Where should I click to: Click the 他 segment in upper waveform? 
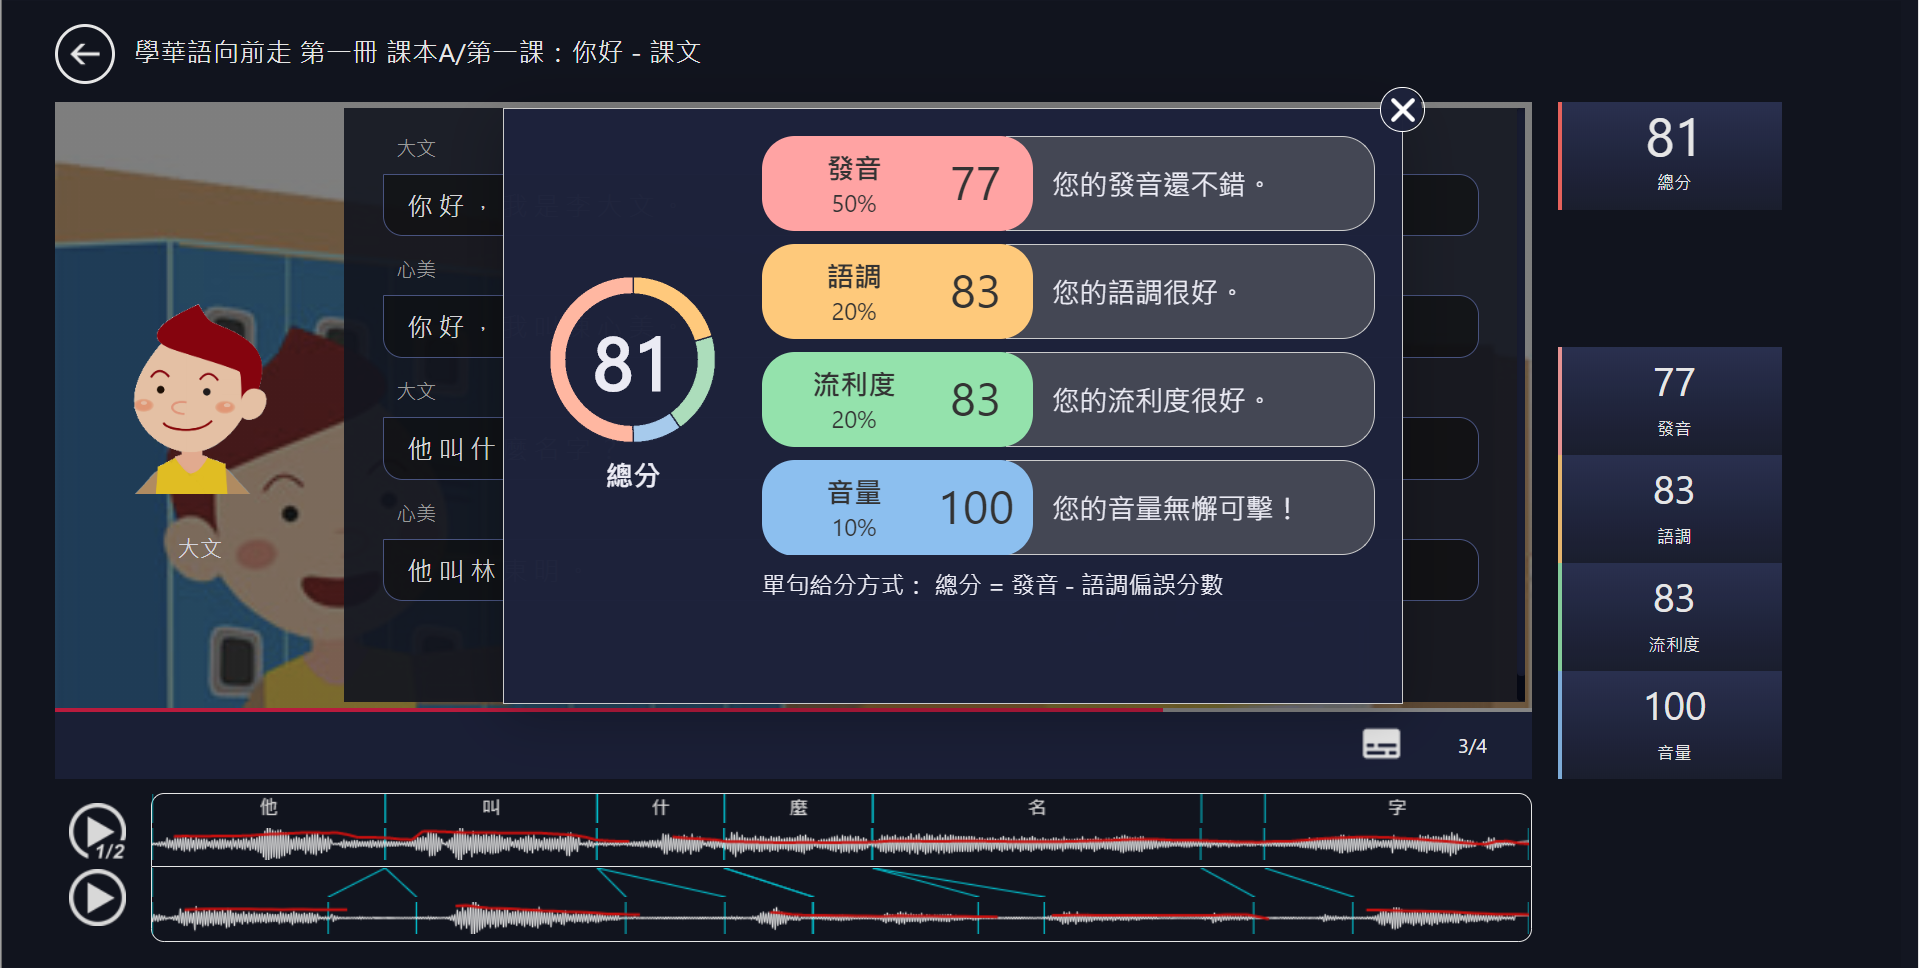[268, 830]
